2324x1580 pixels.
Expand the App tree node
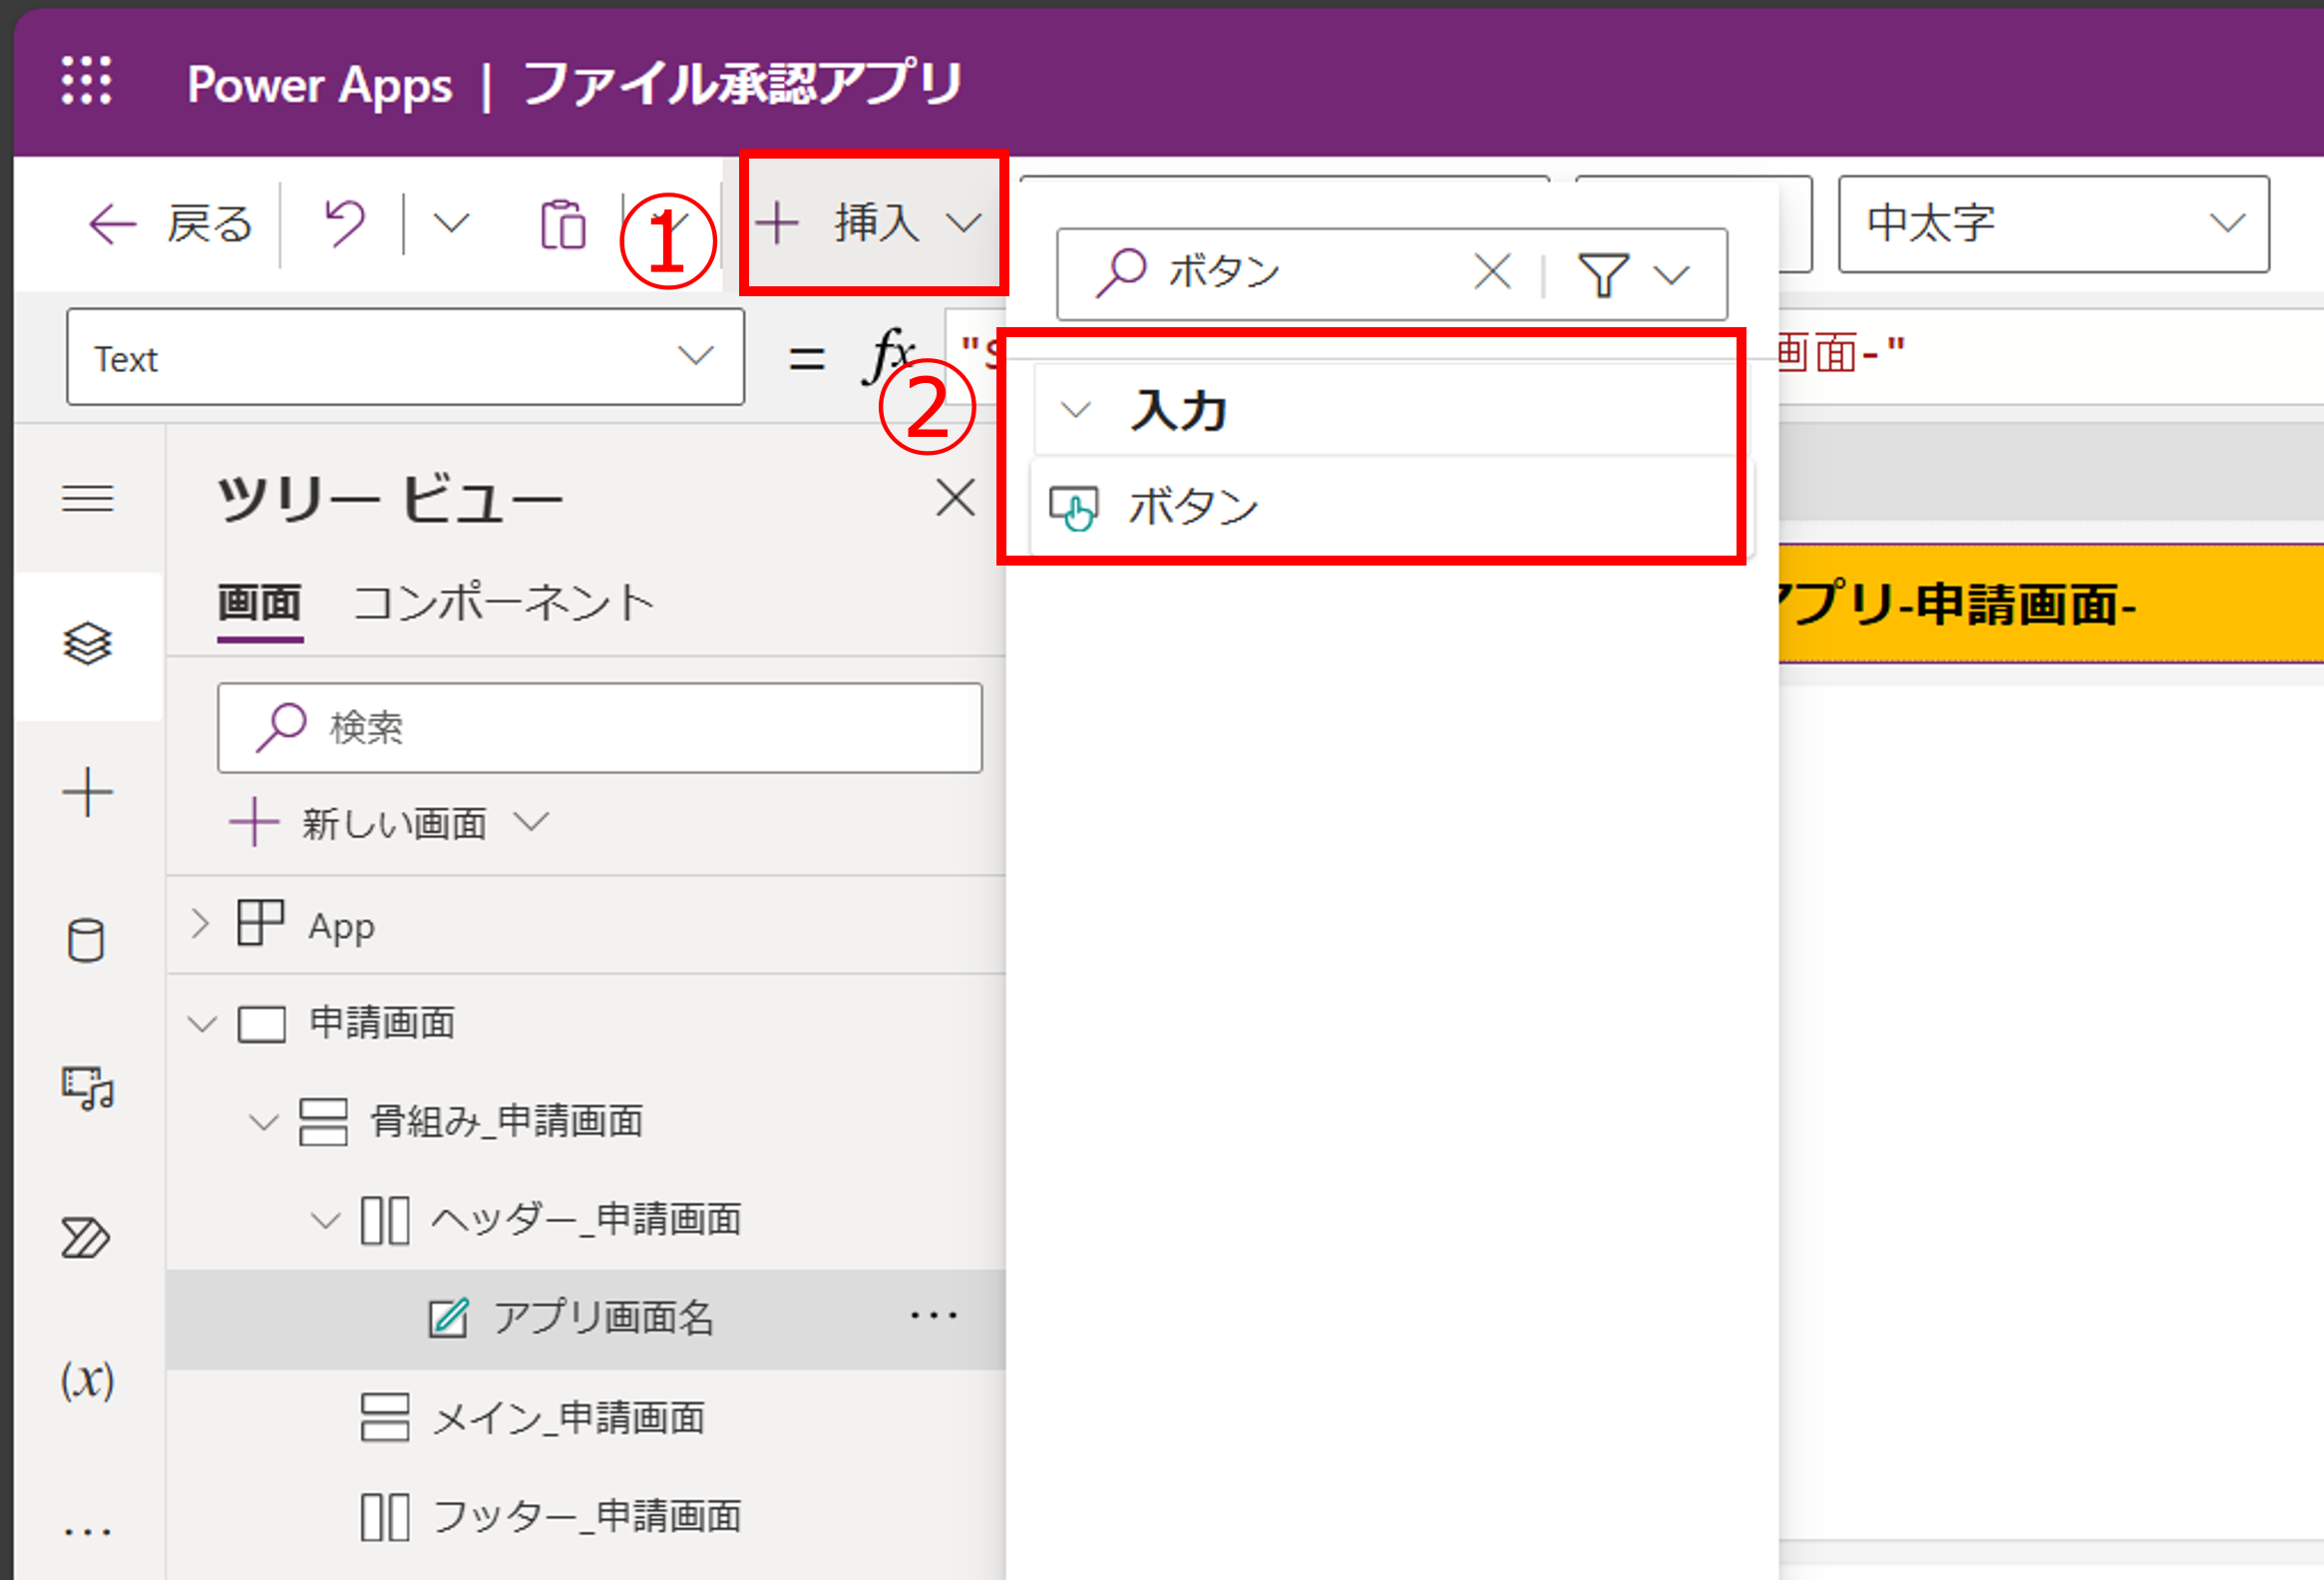point(200,923)
